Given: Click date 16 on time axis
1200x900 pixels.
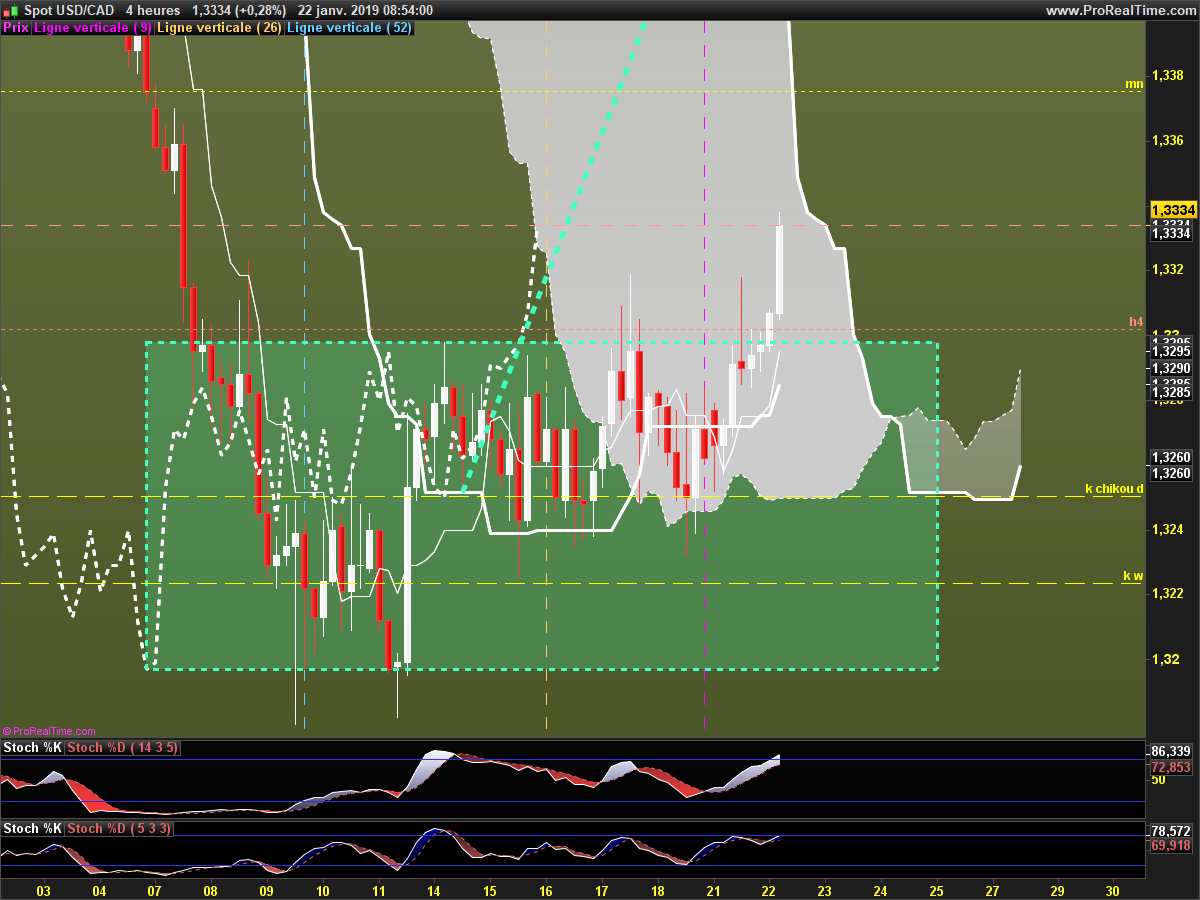Looking at the screenshot, I should pyautogui.click(x=546, y=889).
